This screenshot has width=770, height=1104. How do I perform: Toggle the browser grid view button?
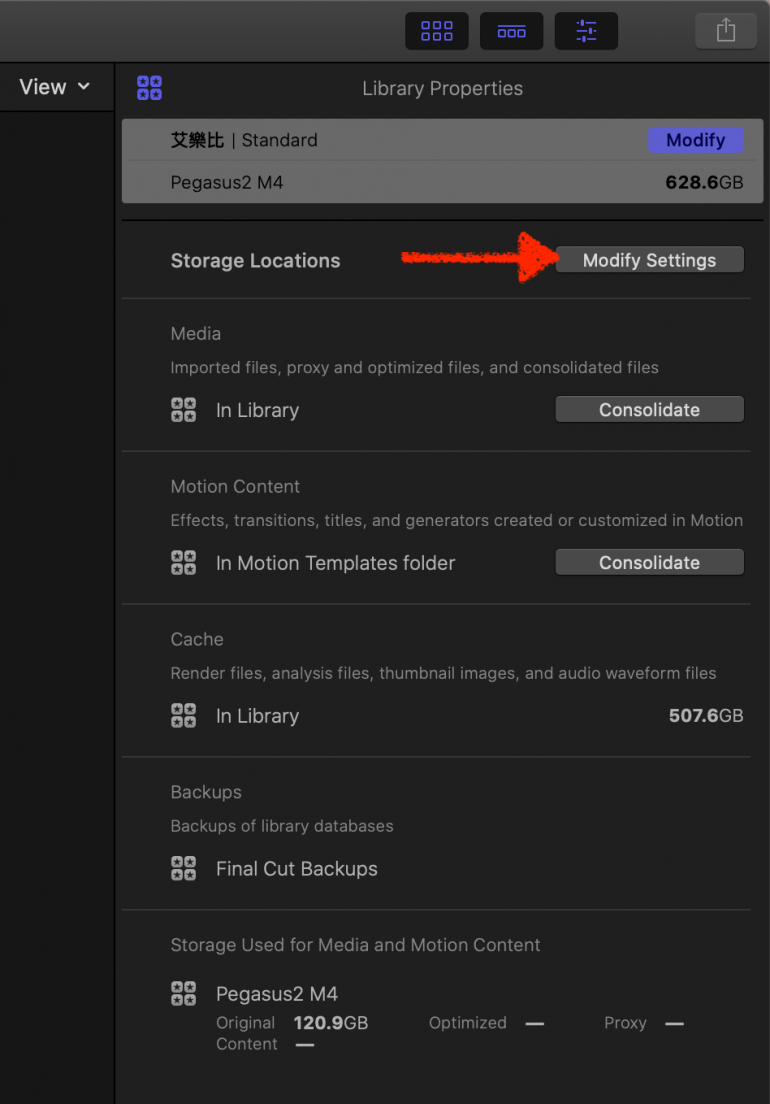(x=436, y=31)
